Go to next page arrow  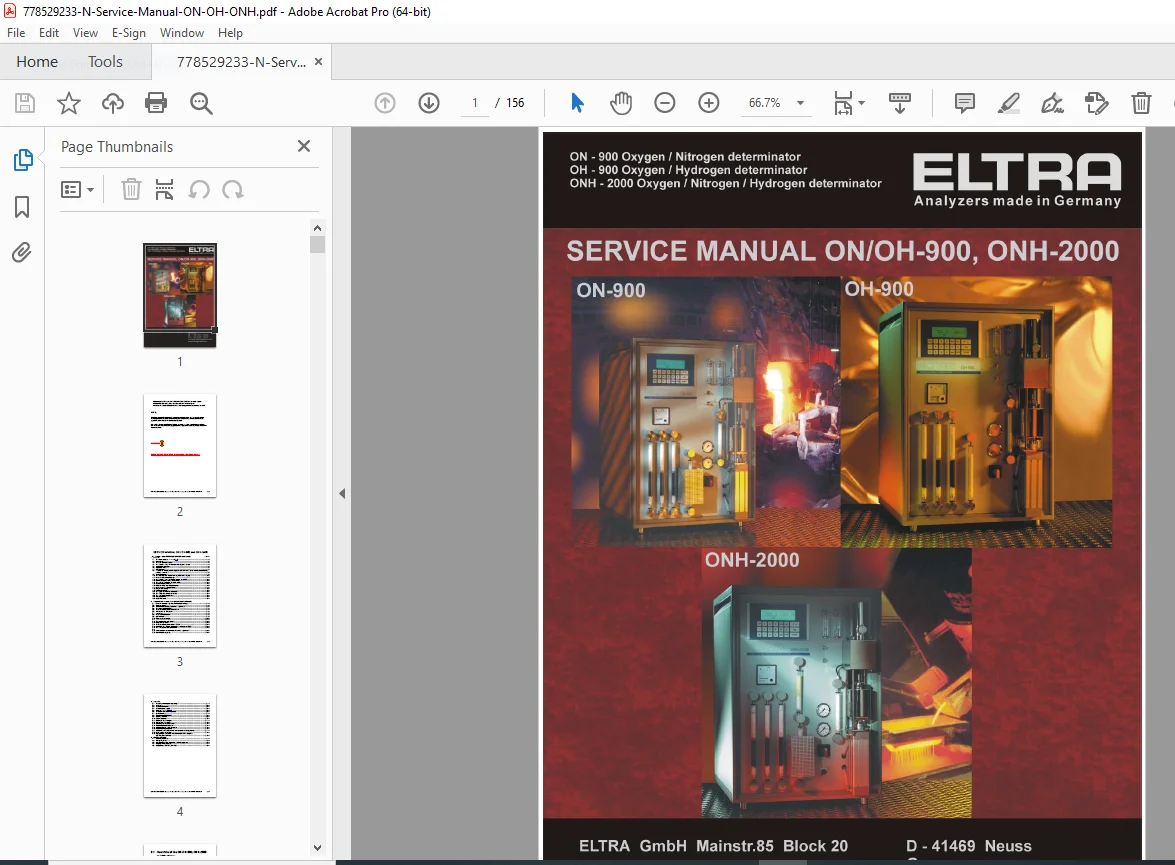[x=429, y=103]
